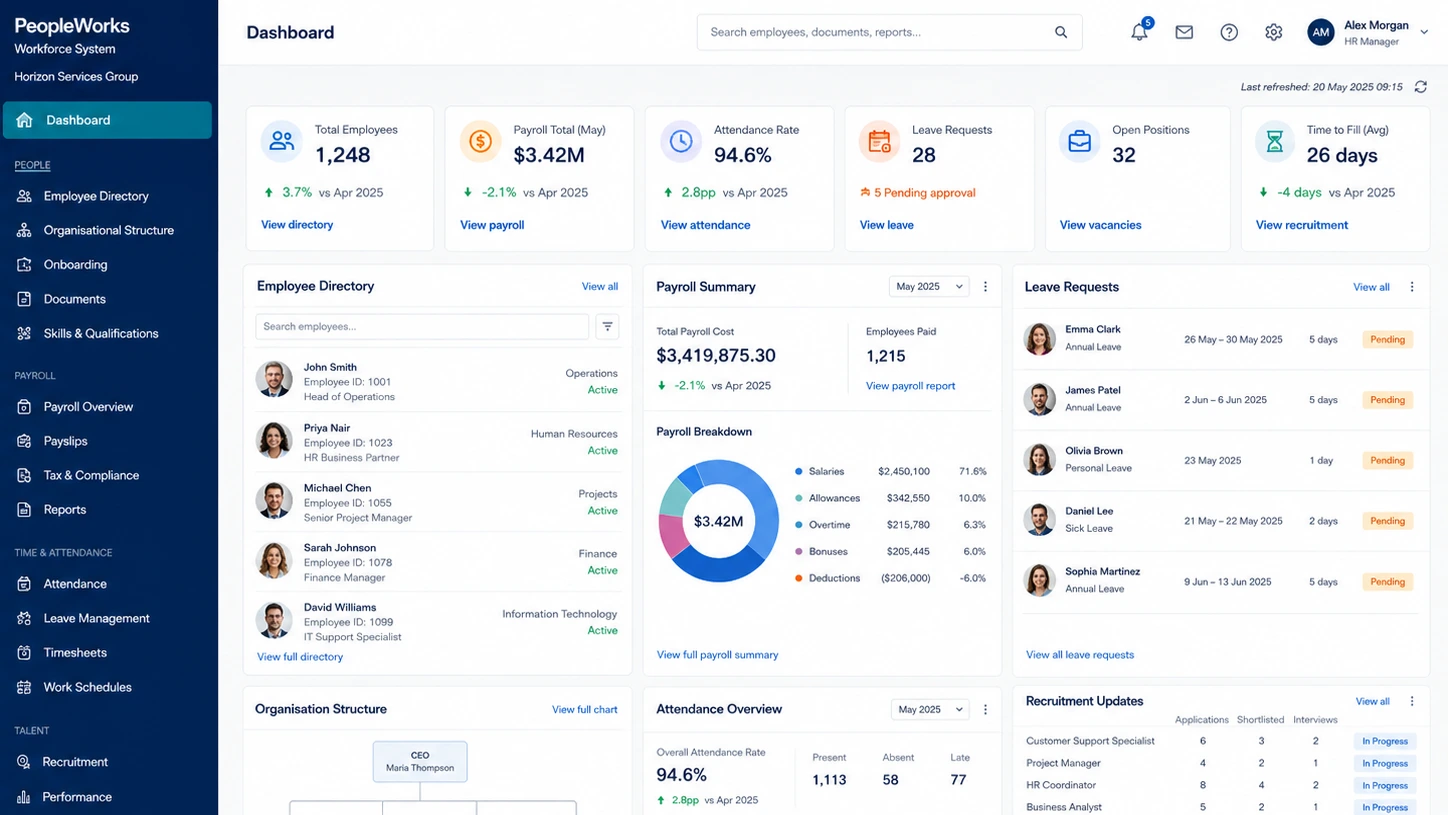
Task: Click the Search employees field in the directory
Action: pyautogui.click(x=422, y=326)
